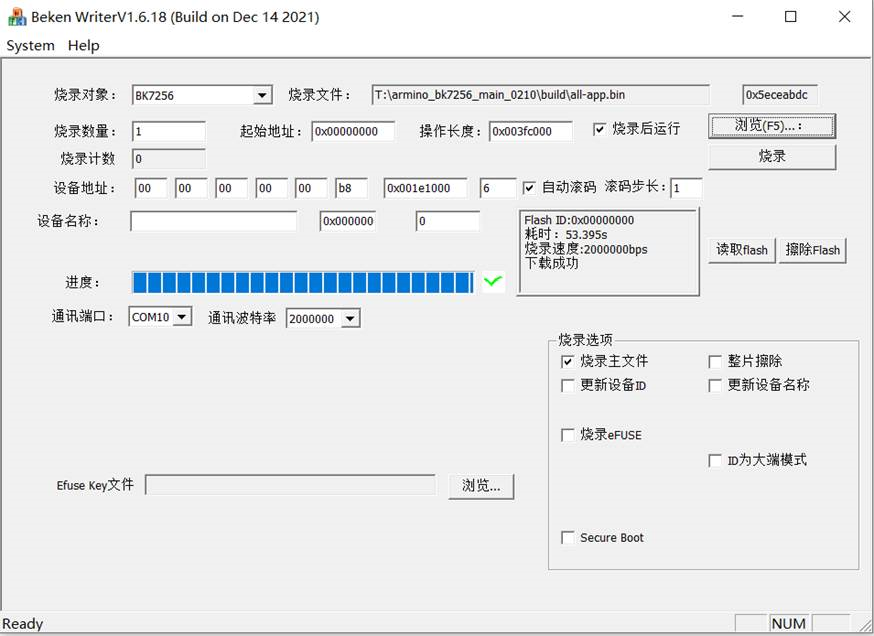Screen dimensions: 874x636
Task: Uncheck the 烧录后运行 checkbox
Action: (597, 130)
